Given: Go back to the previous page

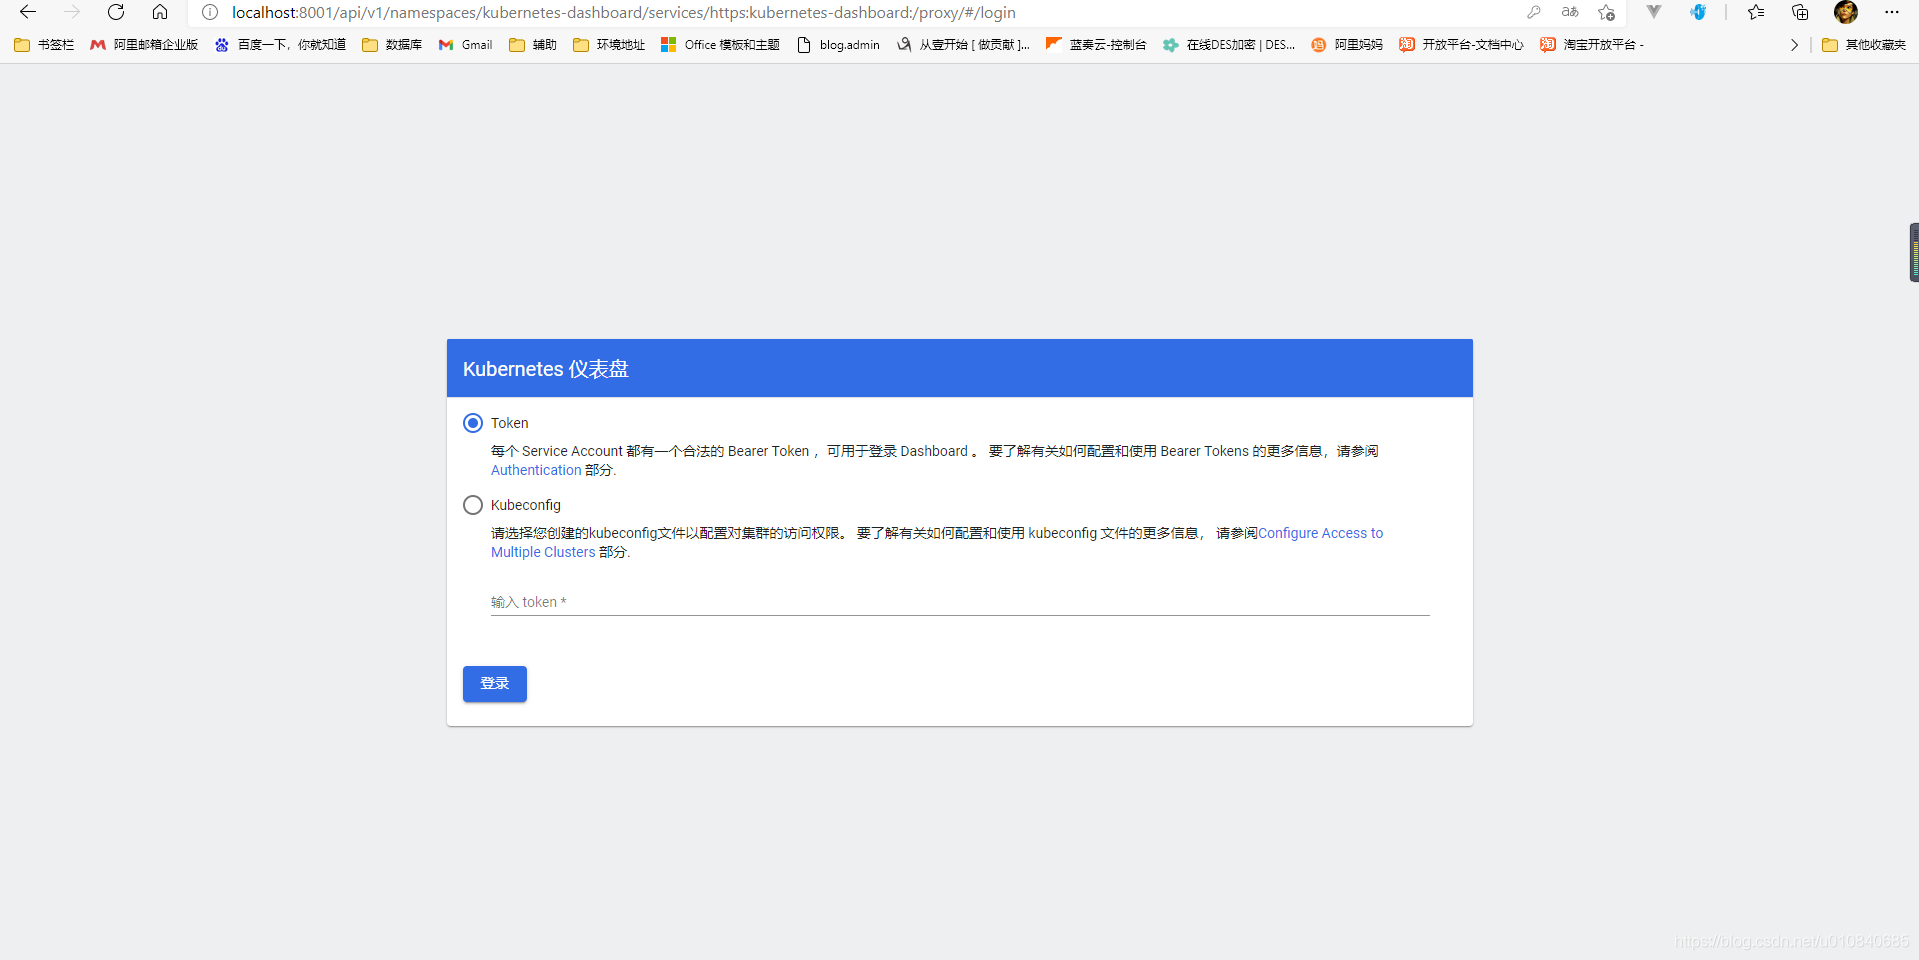Looking at the screenshot, I should point(28,12).
